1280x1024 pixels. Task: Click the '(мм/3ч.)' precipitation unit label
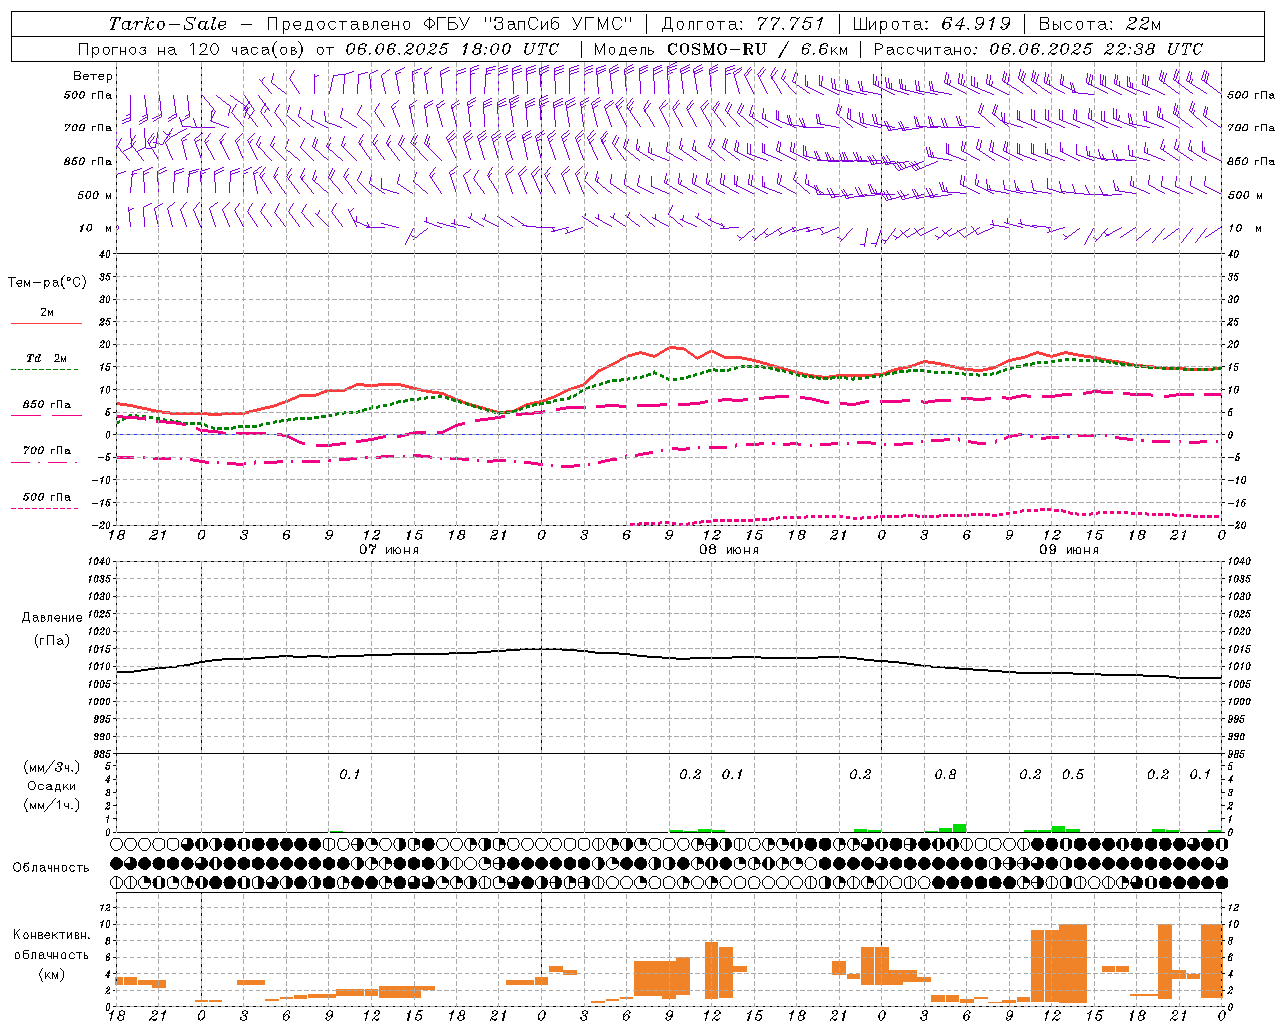(52, 767)
